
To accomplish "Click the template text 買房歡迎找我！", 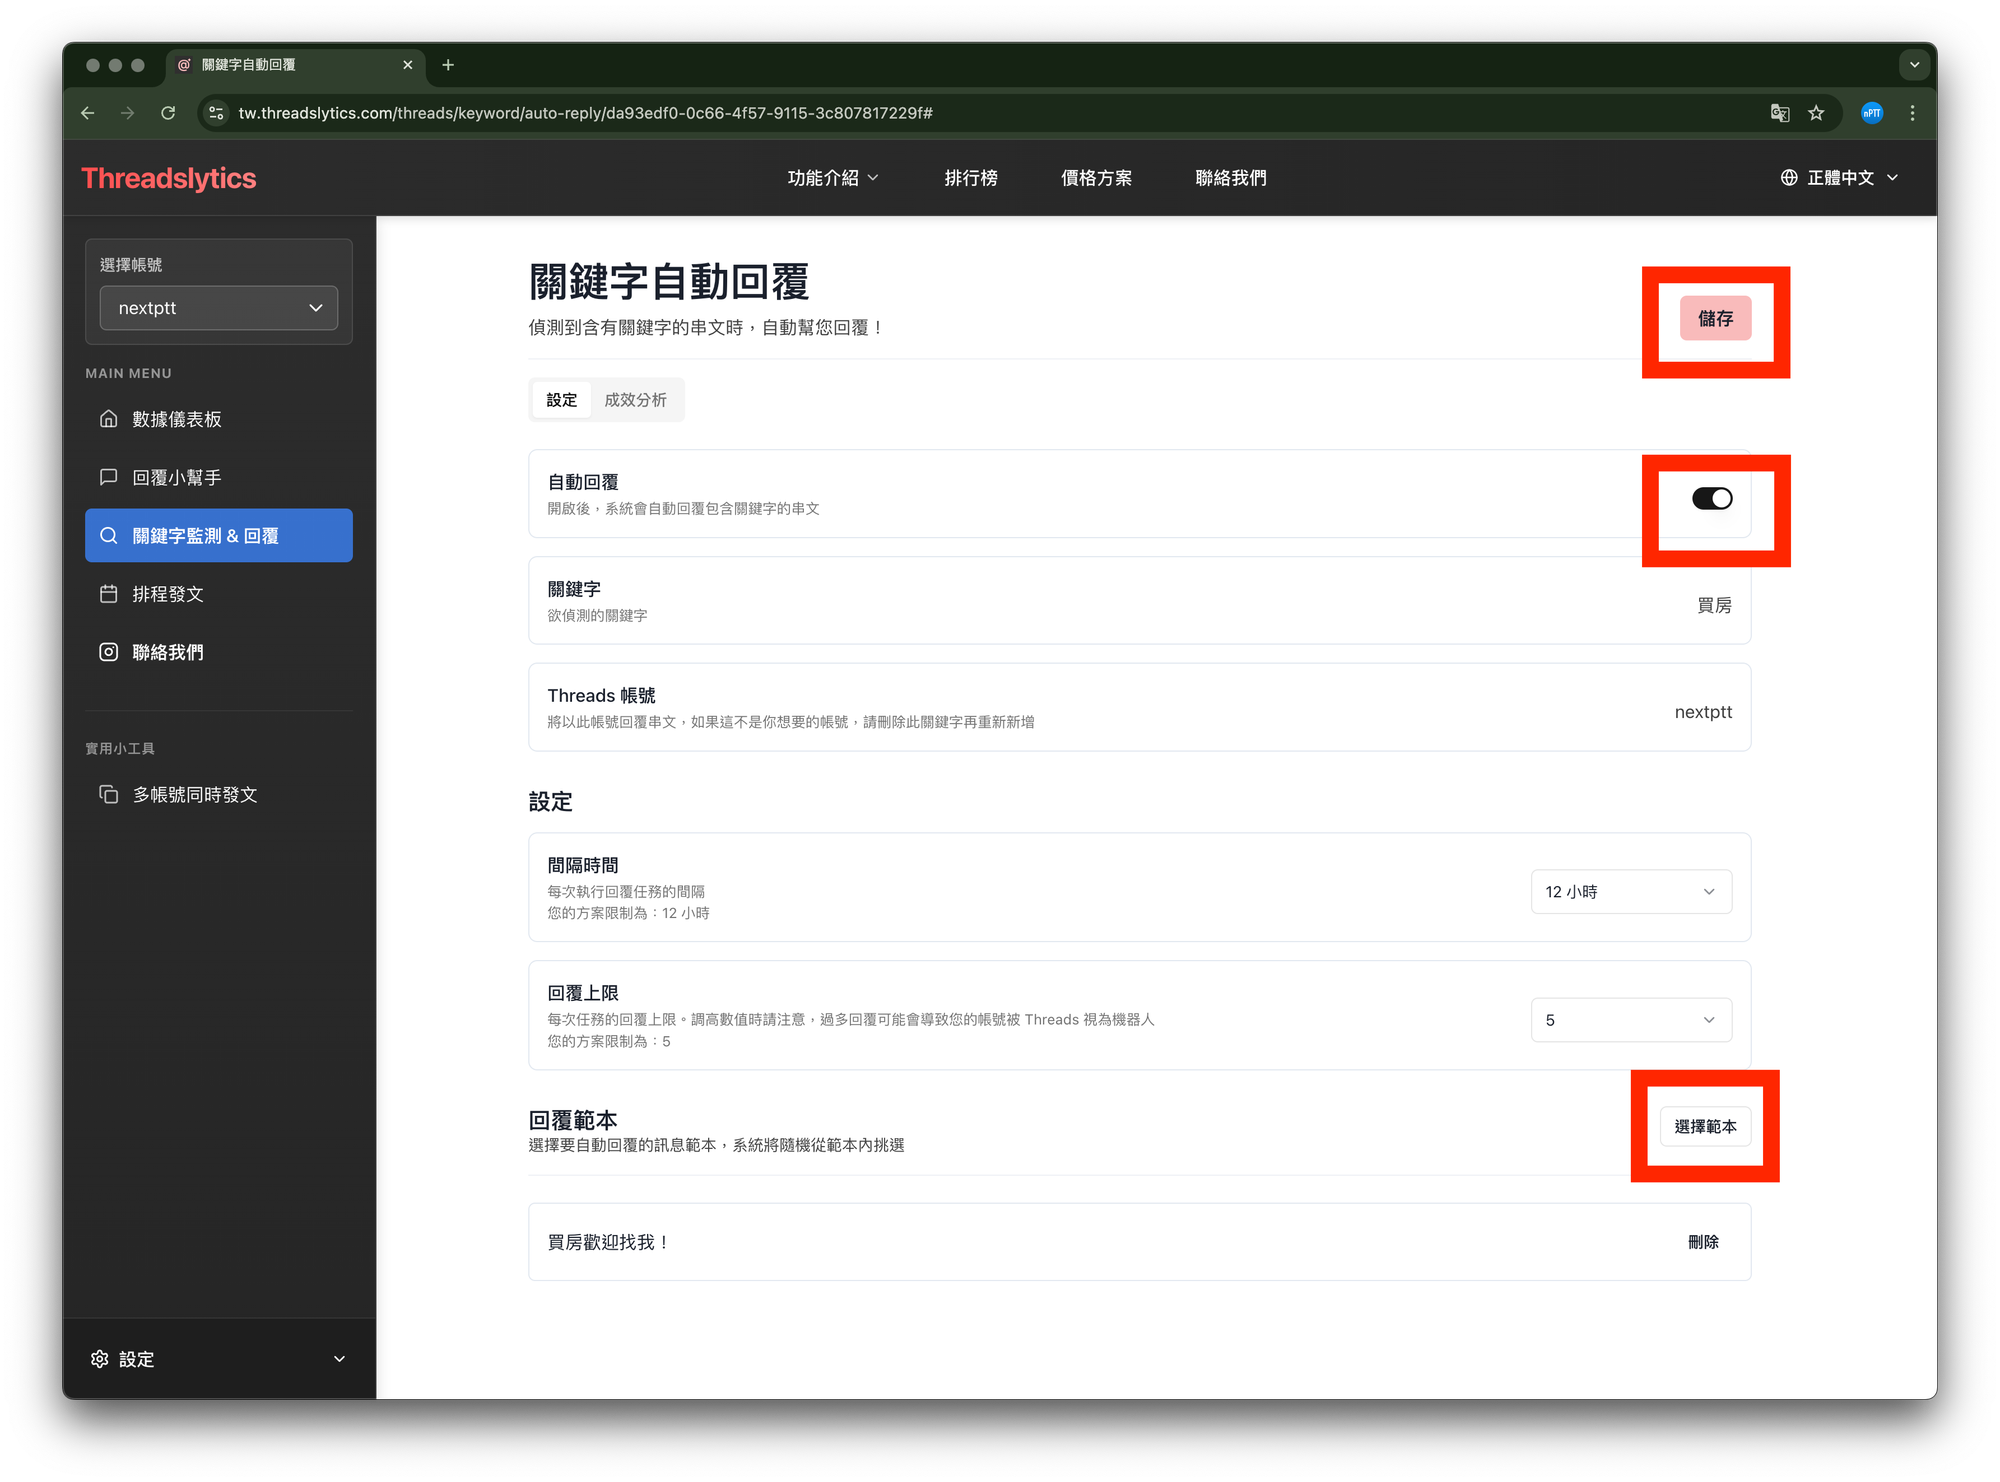I will pyautogui.click(x=609, y=1242).
